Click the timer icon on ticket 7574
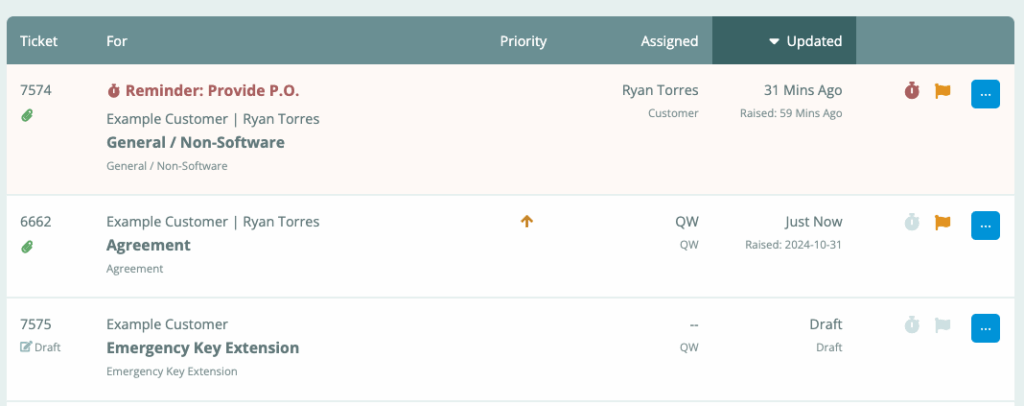This screenshot has height=406, width=1024. [x=911, y=91]
